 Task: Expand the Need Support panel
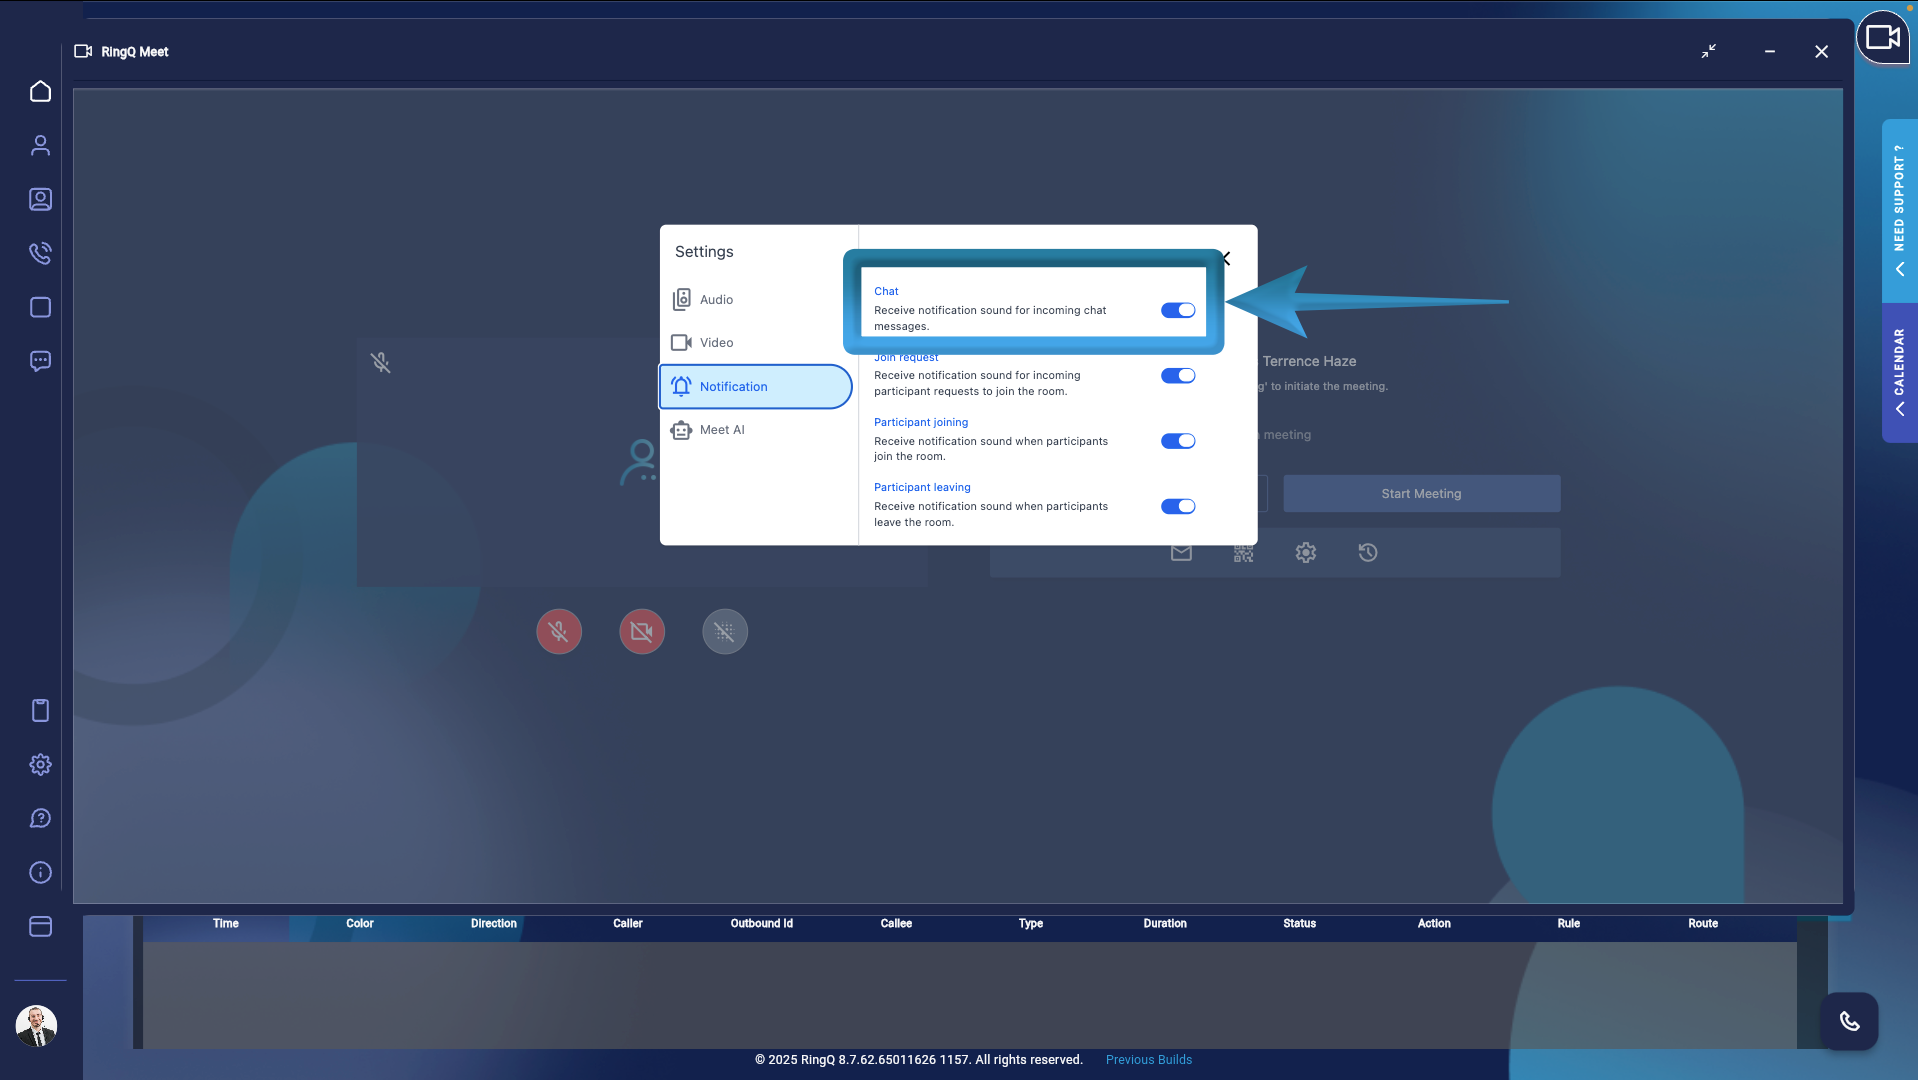pyautogui.click(x=1898, y=269)
